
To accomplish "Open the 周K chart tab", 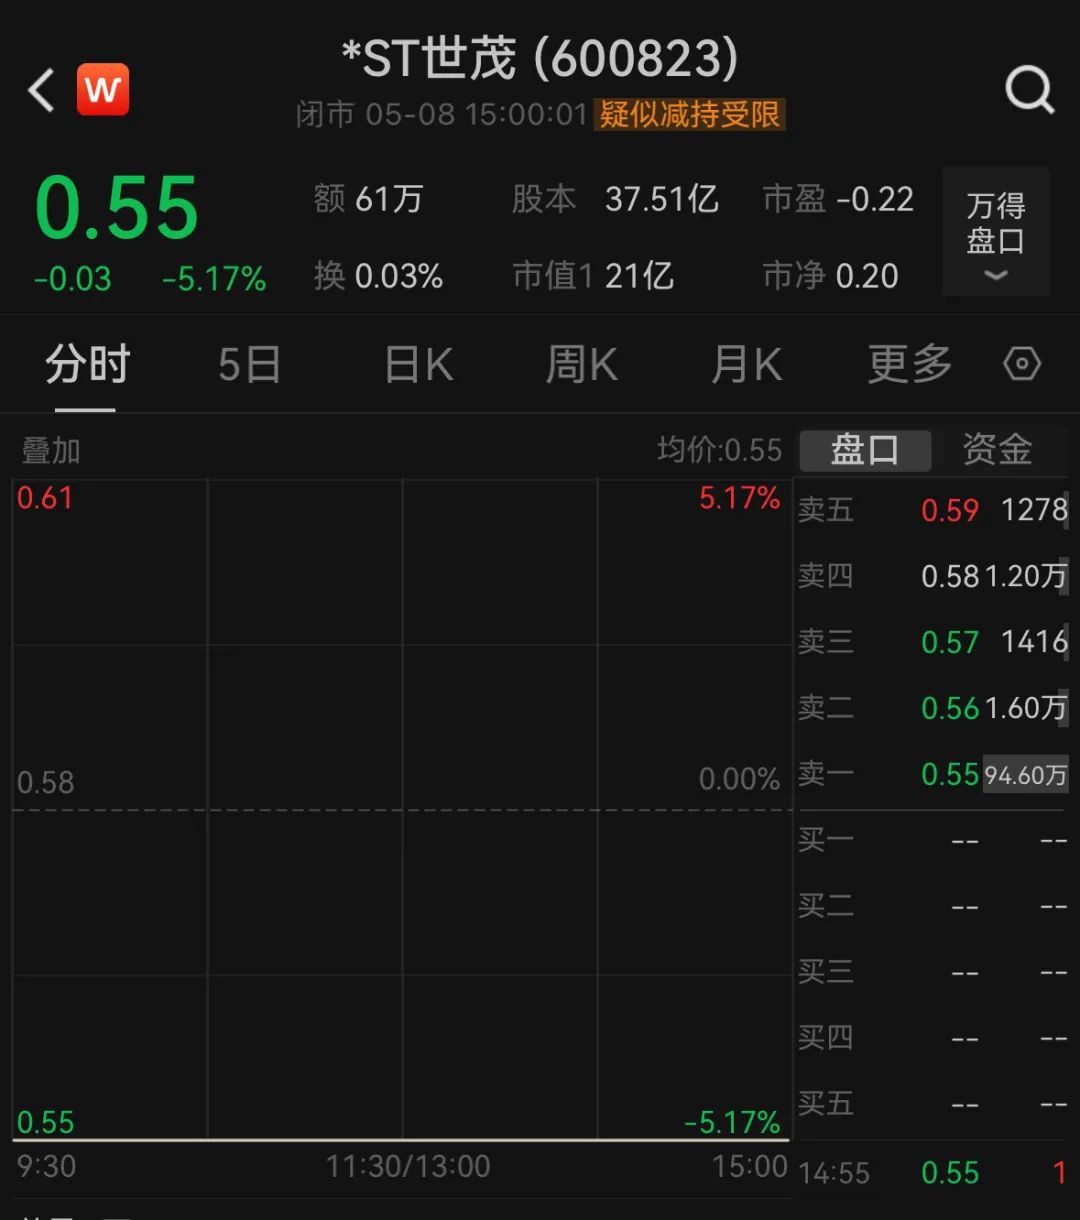I will coord(581,365).
